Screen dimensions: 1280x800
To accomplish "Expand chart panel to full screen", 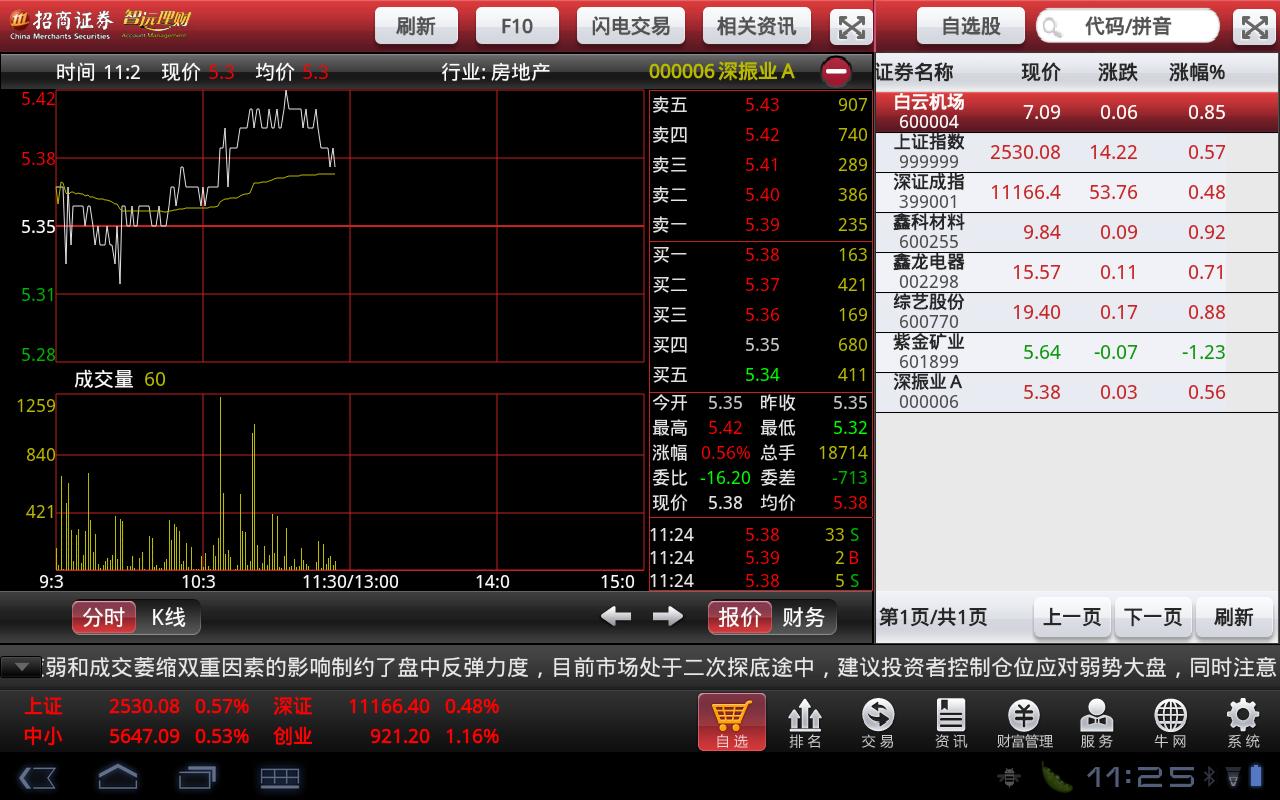I will coord(851,27).
